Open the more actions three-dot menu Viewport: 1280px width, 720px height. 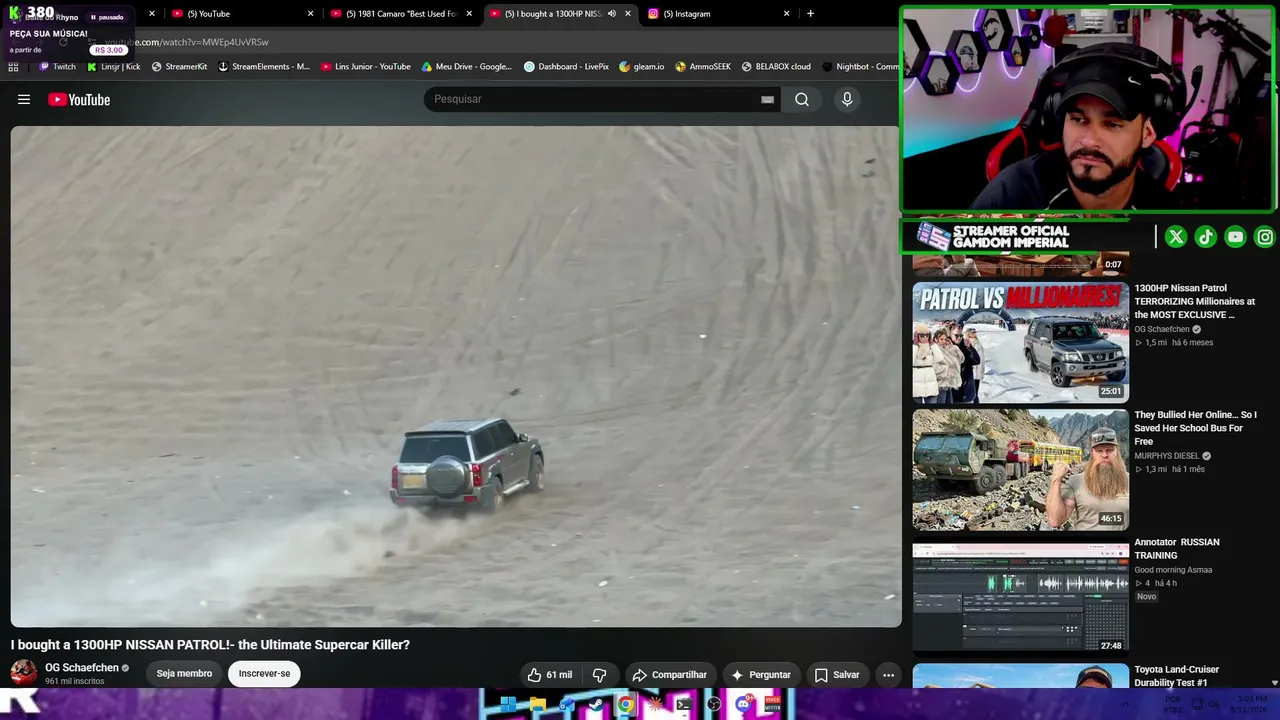(888, 675)
